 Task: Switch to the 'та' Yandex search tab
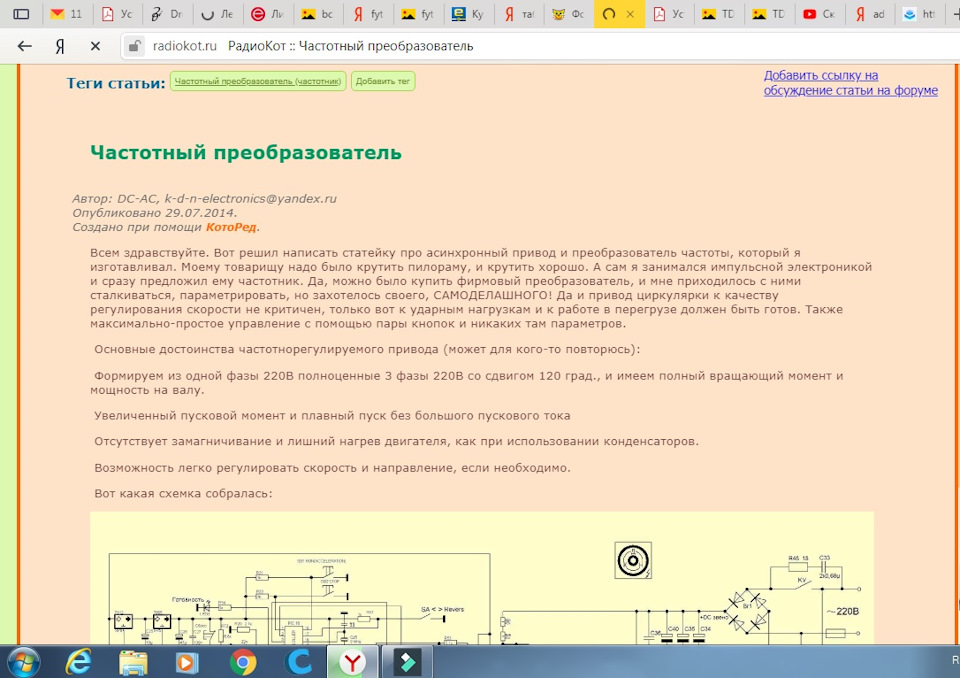pos(519,14)
